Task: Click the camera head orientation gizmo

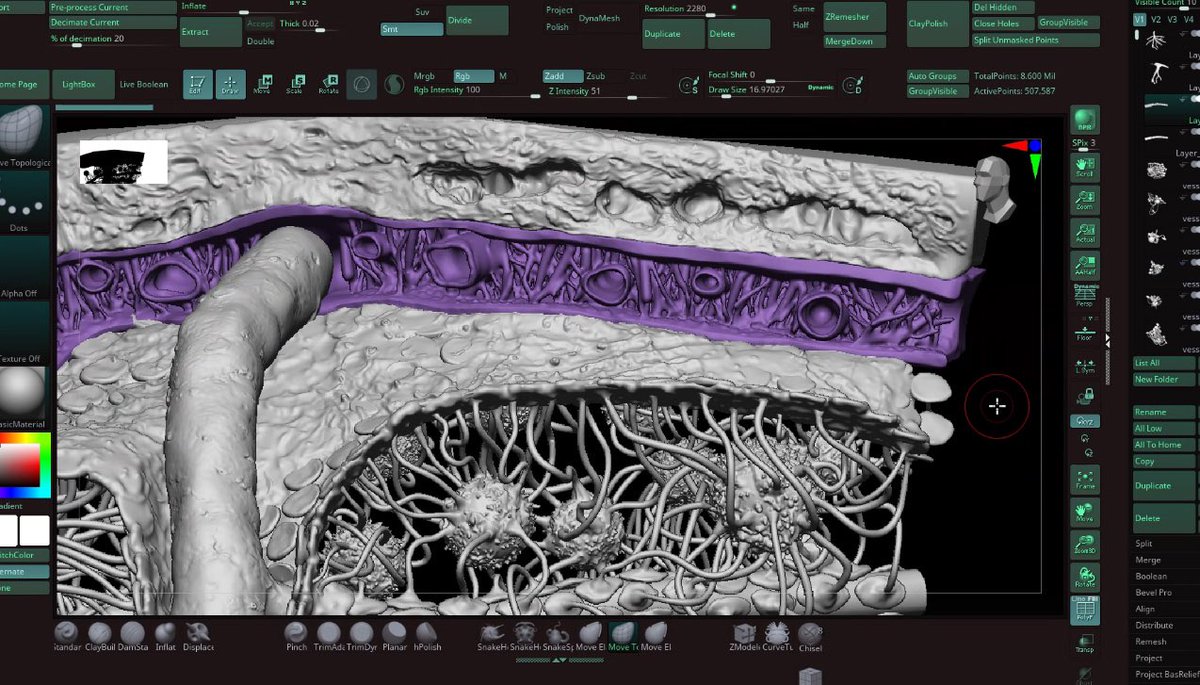Action: pos(995,189)
